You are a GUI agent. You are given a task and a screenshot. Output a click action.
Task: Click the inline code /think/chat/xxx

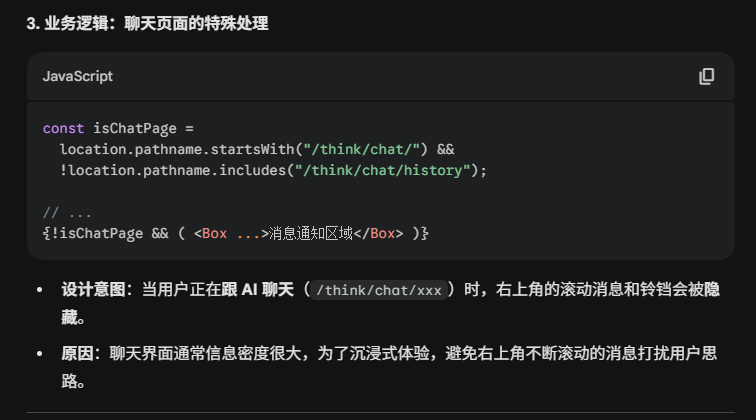coord(376,291)
